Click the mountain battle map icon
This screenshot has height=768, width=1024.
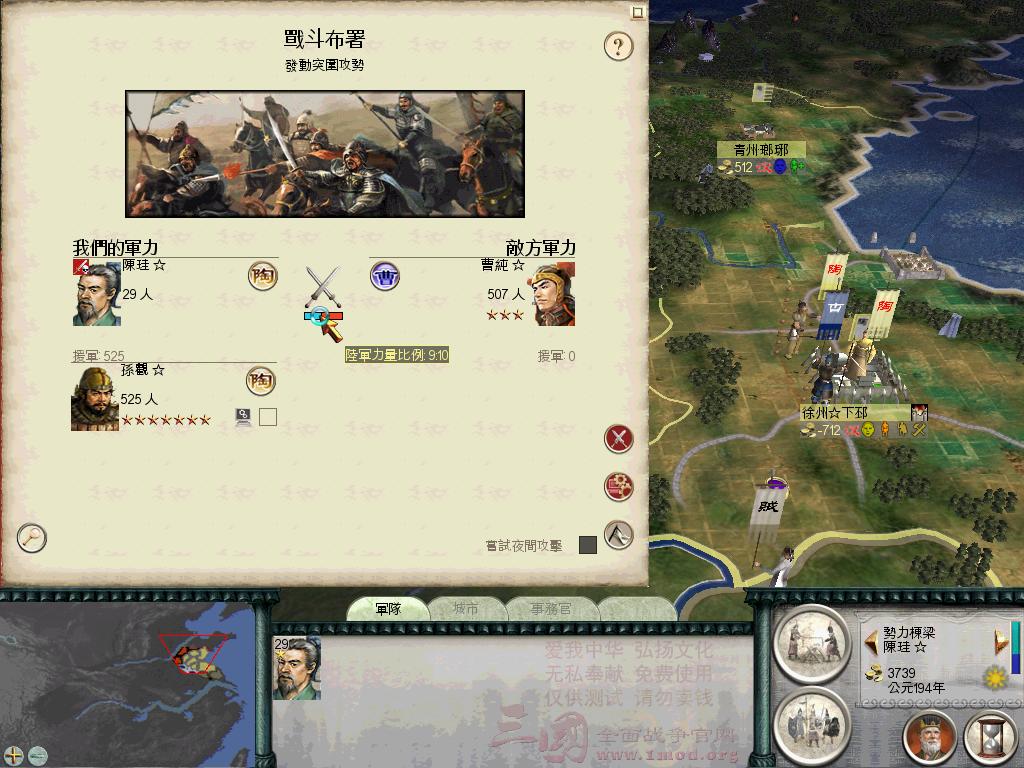(618, 535)
